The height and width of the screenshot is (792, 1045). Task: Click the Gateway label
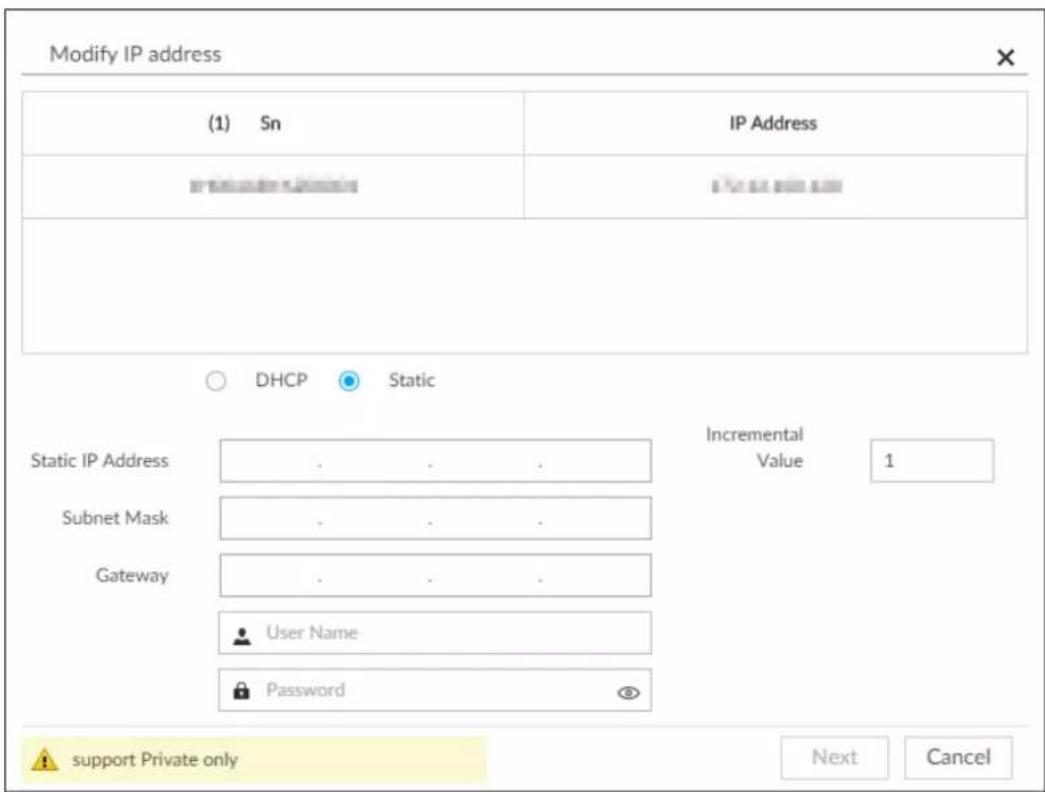132,575
